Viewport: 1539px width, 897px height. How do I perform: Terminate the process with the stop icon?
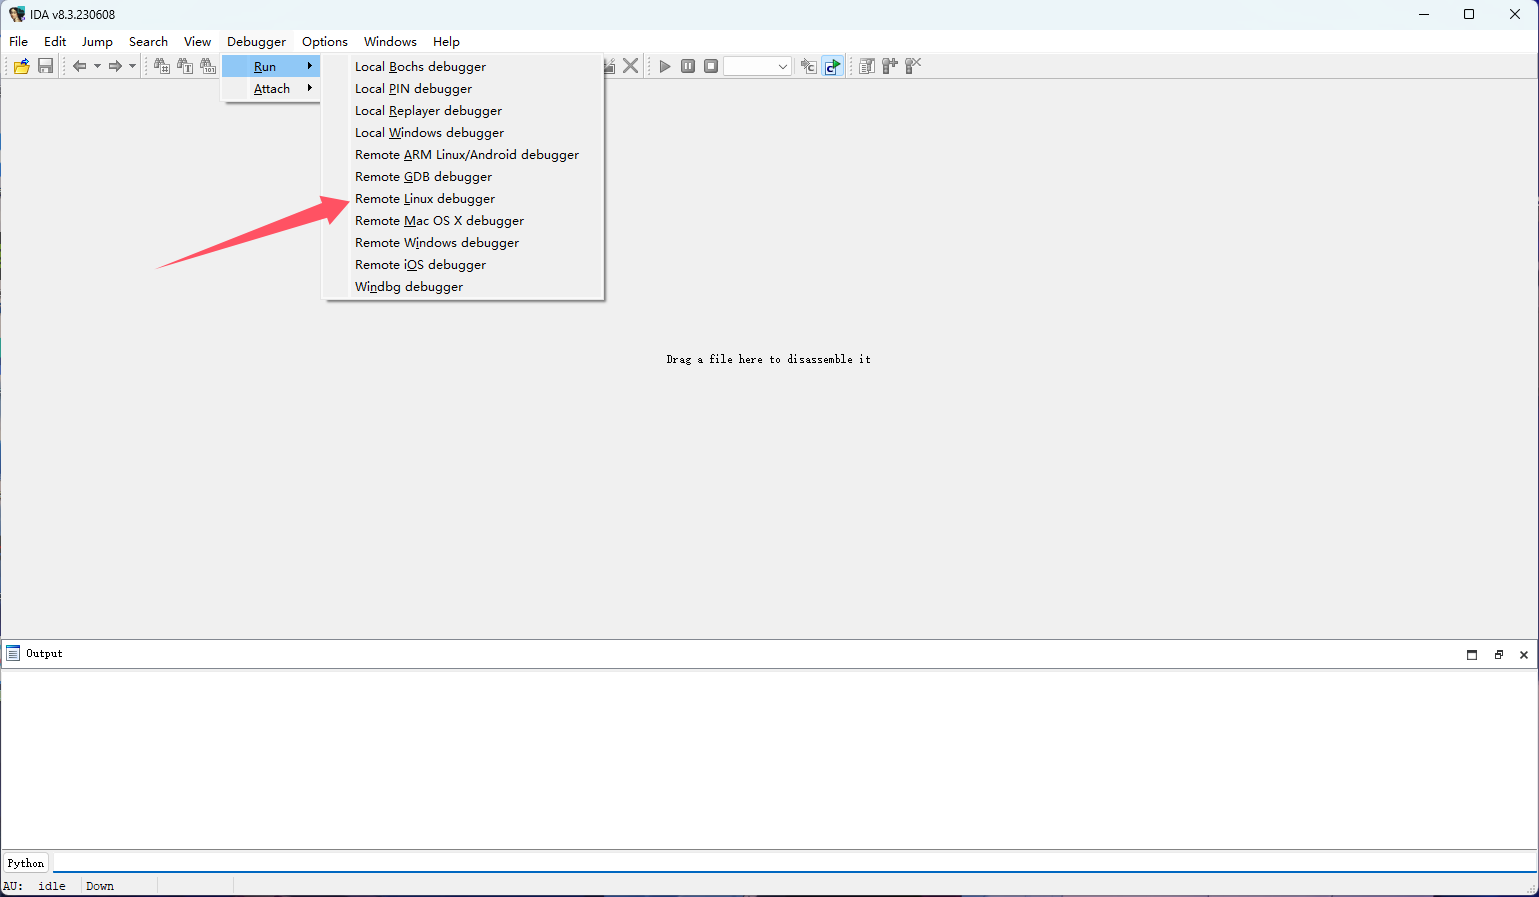(x=711, y=66)
